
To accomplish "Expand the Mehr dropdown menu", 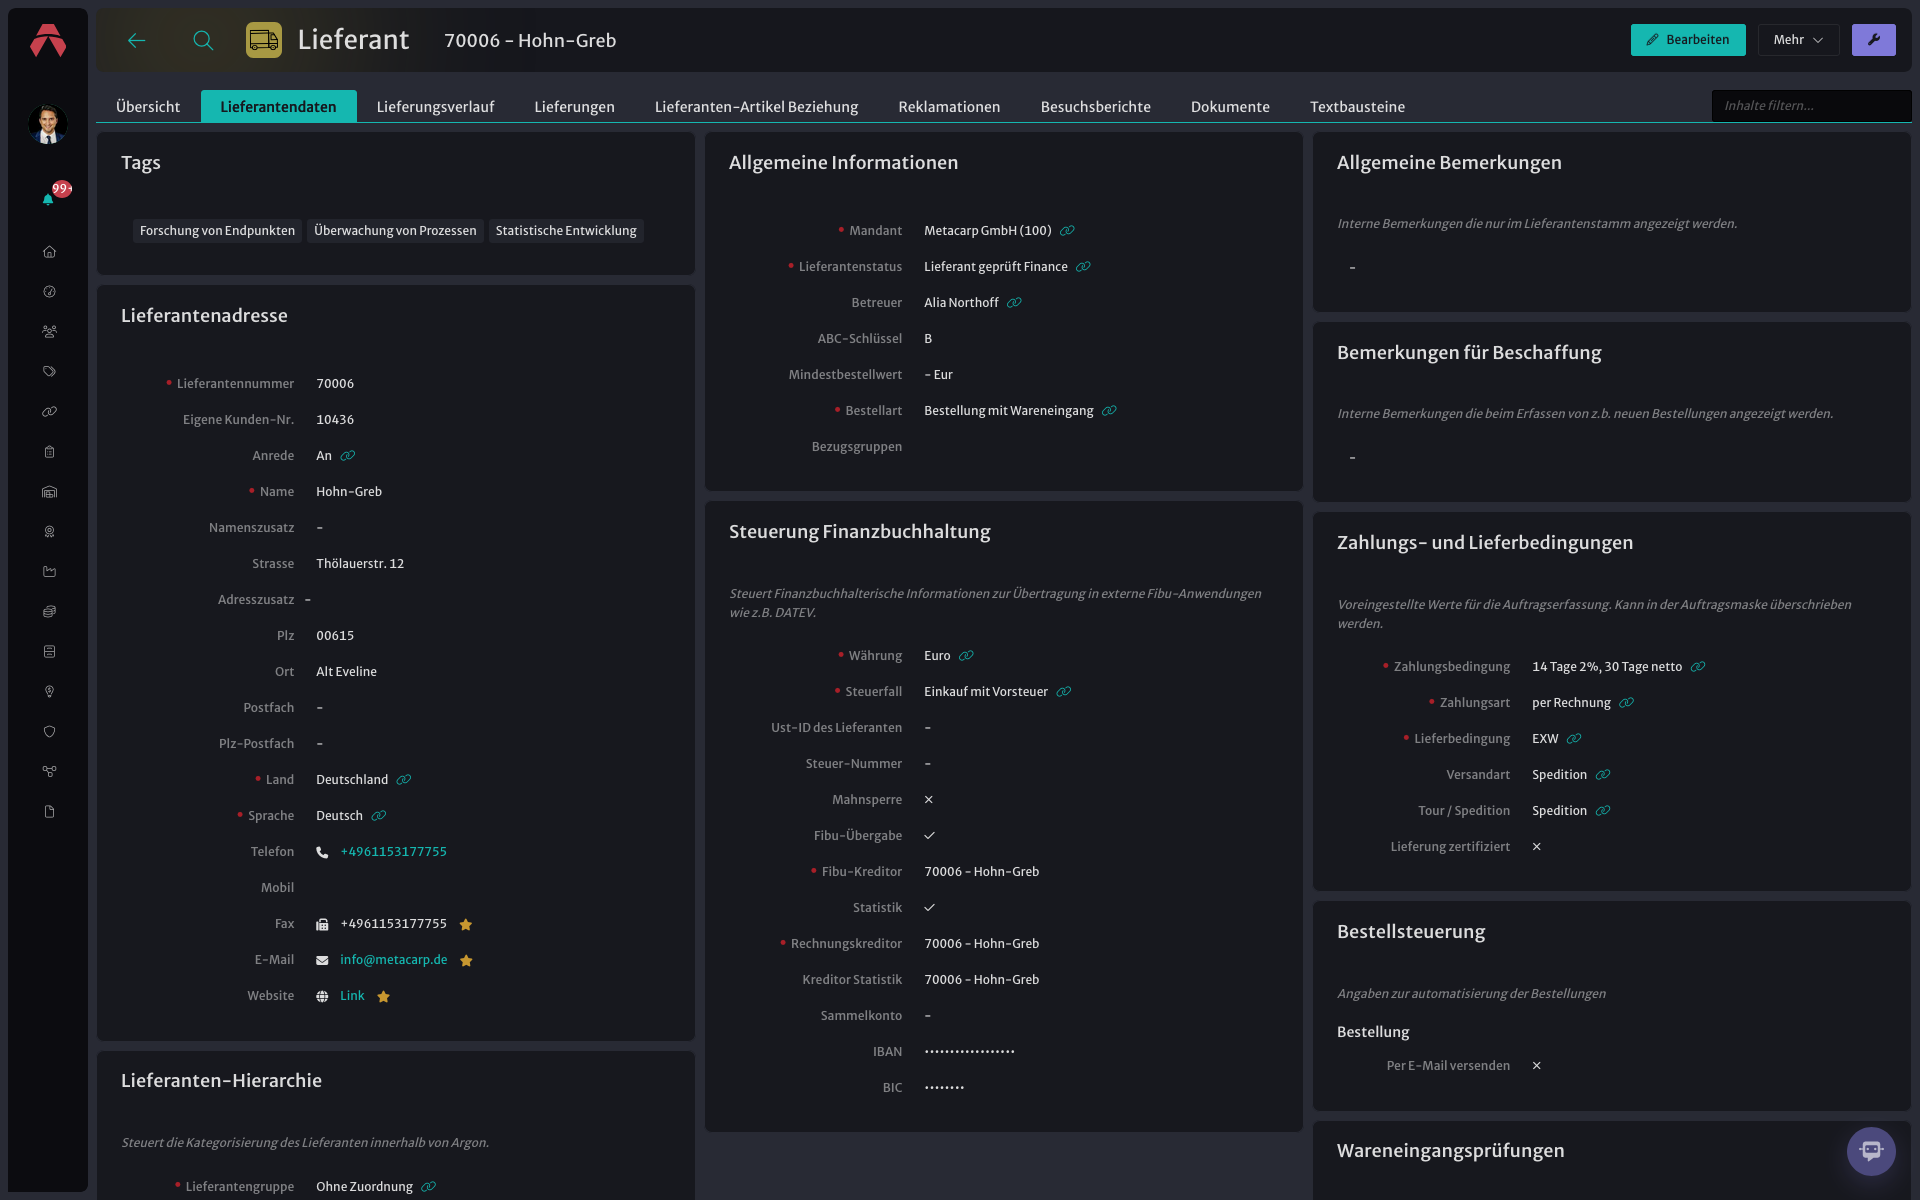I will [1798, 40].
